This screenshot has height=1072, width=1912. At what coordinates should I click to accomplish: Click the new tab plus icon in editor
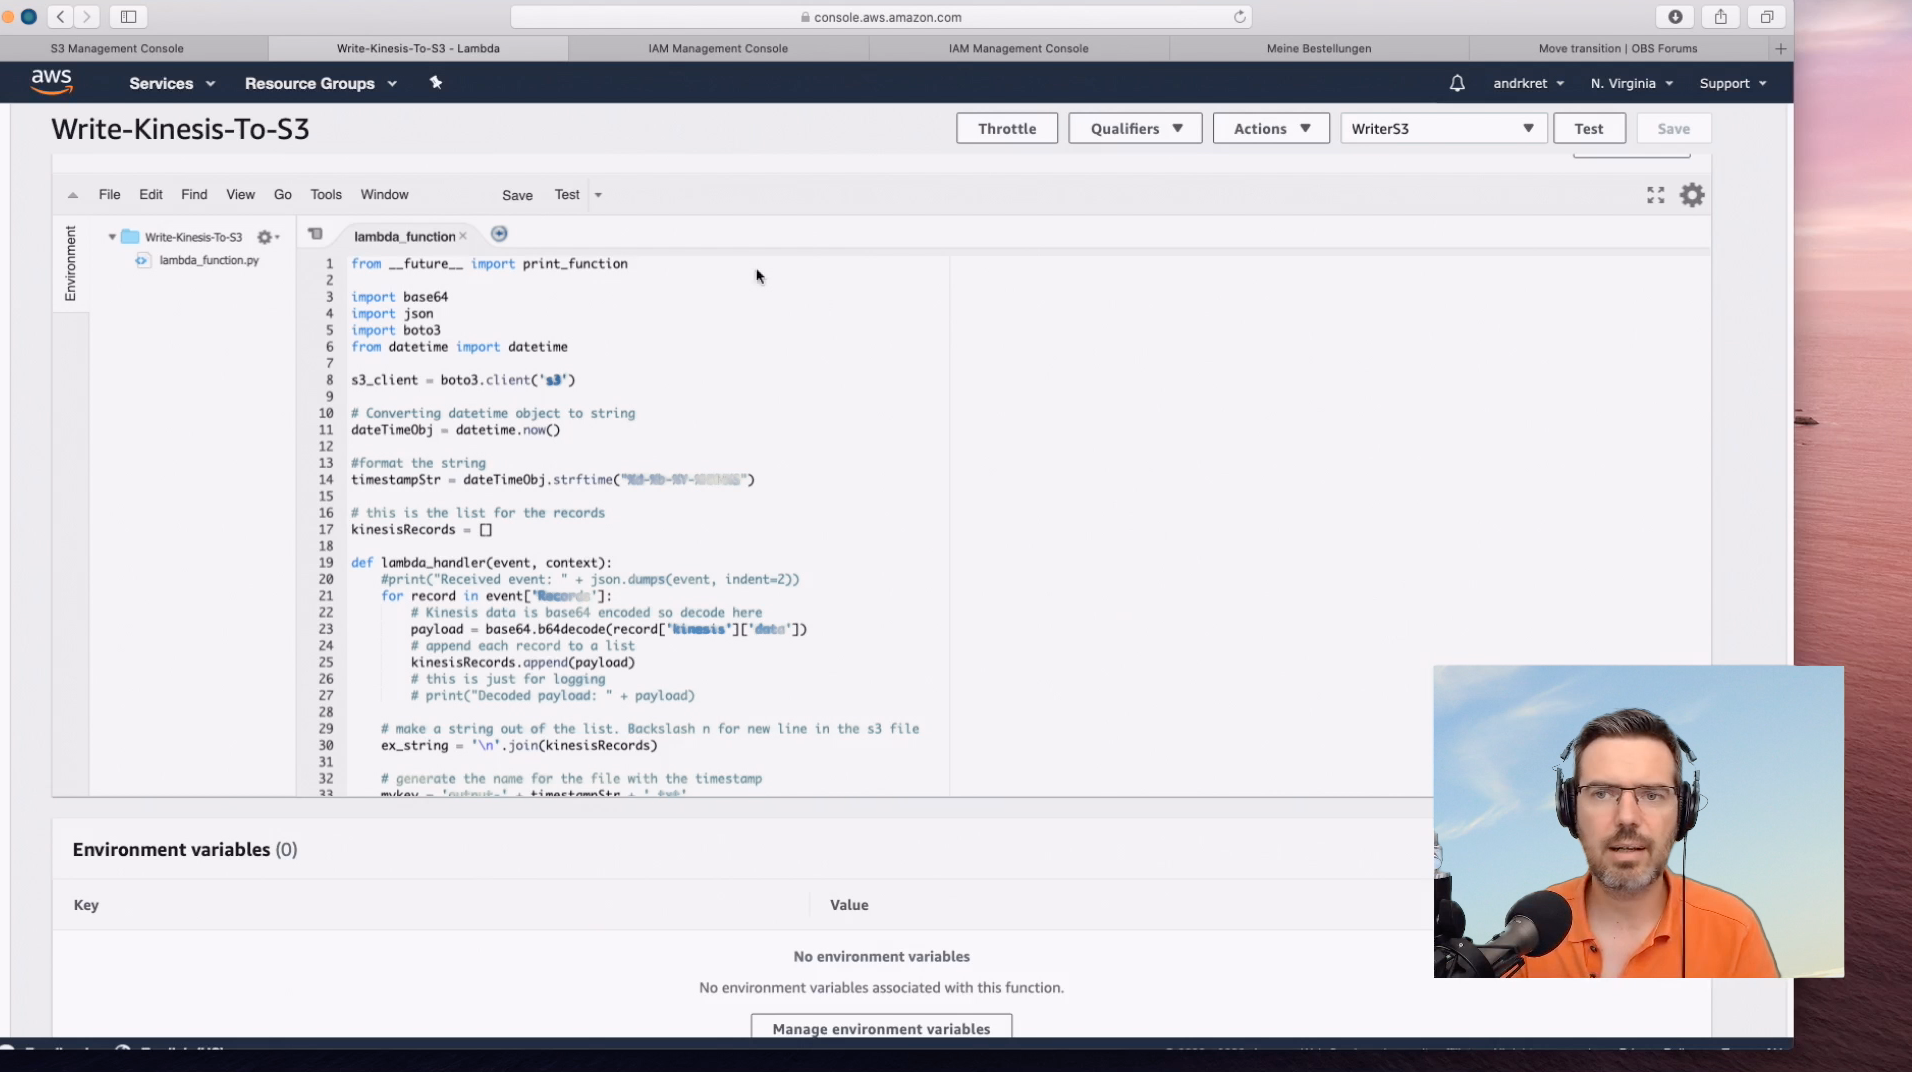coord(499,234)
